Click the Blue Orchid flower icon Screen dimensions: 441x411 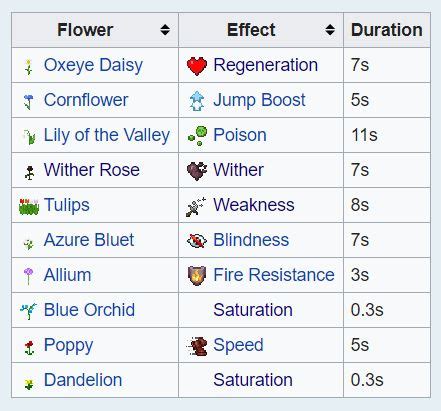click(28, 311)
